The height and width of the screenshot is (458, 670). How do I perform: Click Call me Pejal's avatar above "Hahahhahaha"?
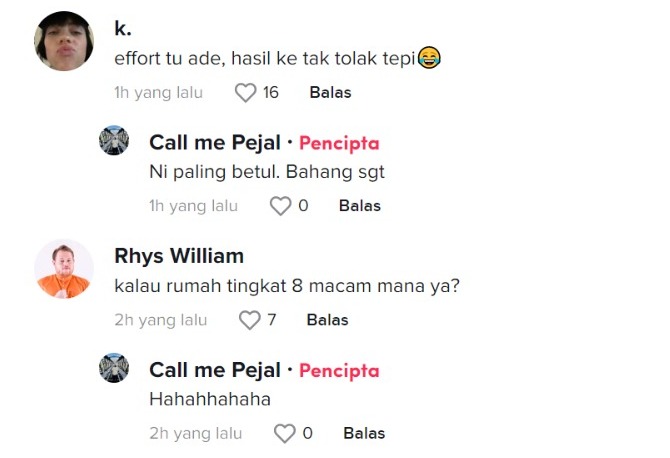(x=114, y=368)
